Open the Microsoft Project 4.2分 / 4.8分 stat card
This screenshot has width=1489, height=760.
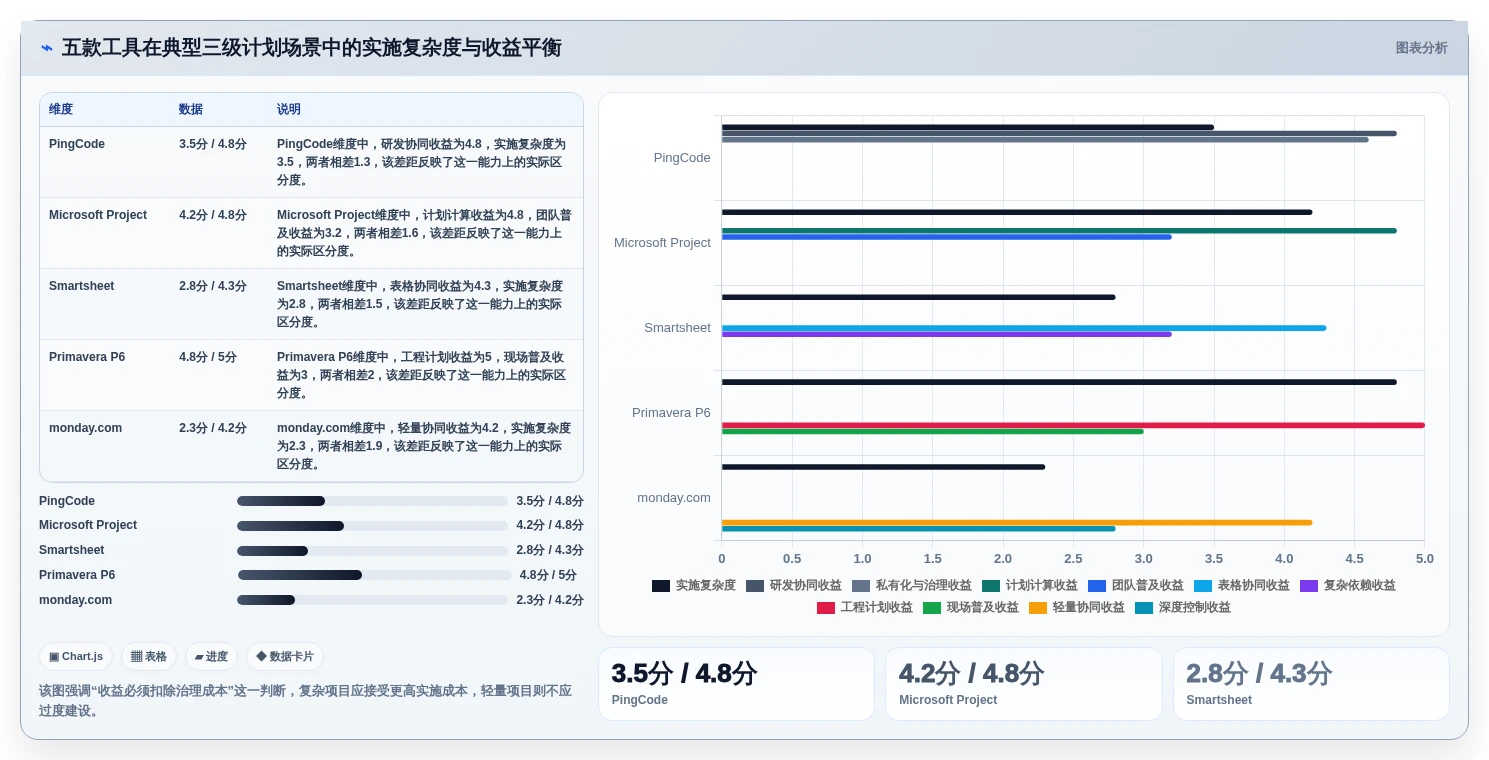tap(1024, 684)
